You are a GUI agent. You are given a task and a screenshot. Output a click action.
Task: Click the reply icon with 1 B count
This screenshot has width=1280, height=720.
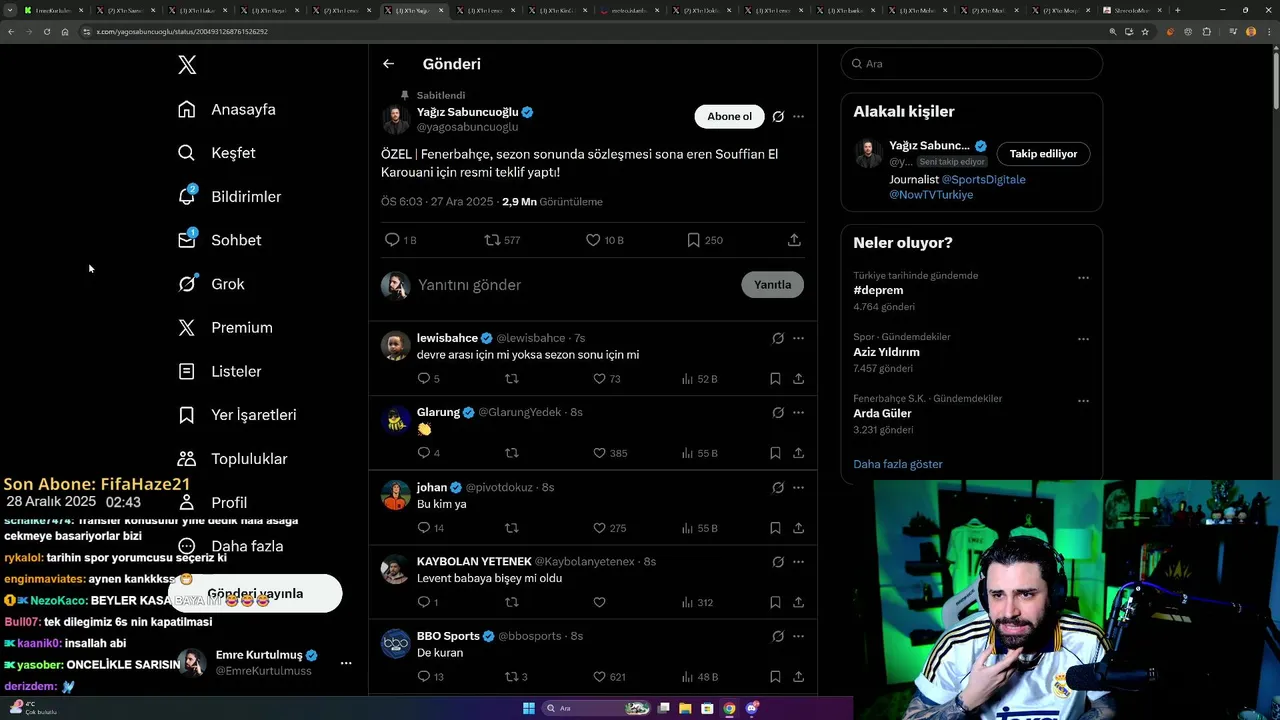[x=400, y=240]
